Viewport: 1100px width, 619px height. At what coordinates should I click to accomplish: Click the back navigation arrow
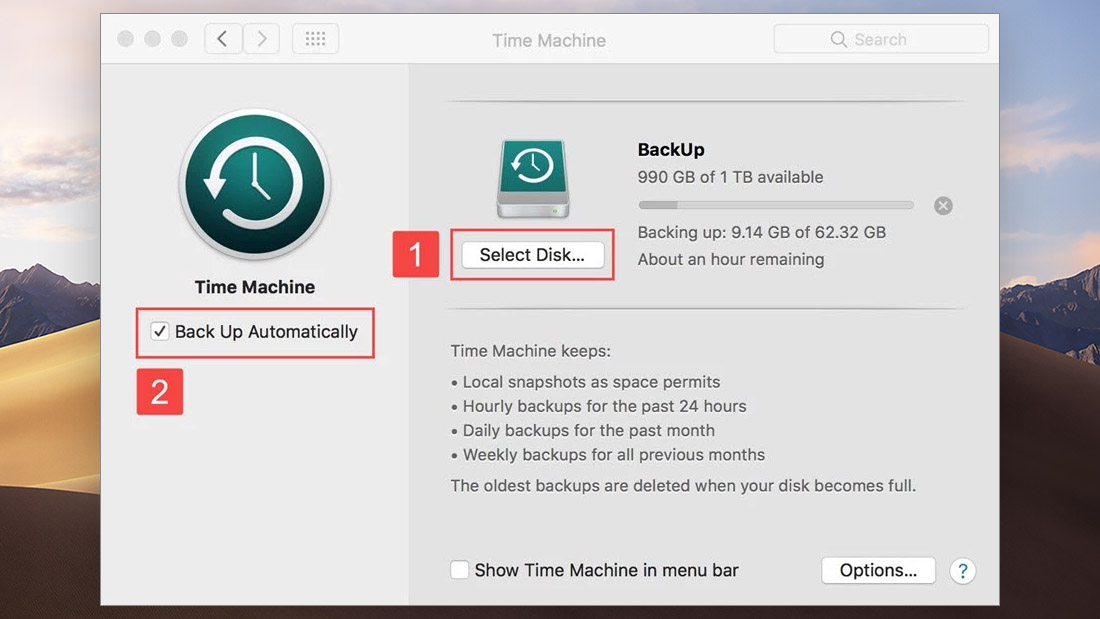(223, 39)
